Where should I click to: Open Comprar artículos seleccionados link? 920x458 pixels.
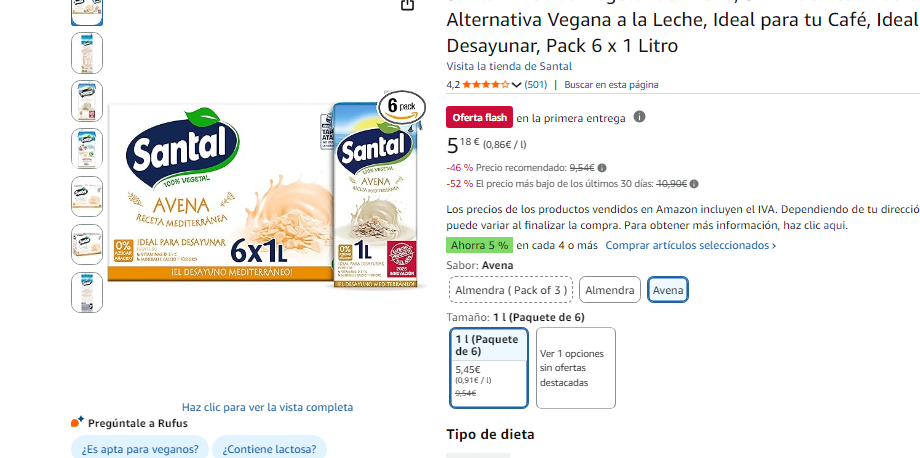691,245
